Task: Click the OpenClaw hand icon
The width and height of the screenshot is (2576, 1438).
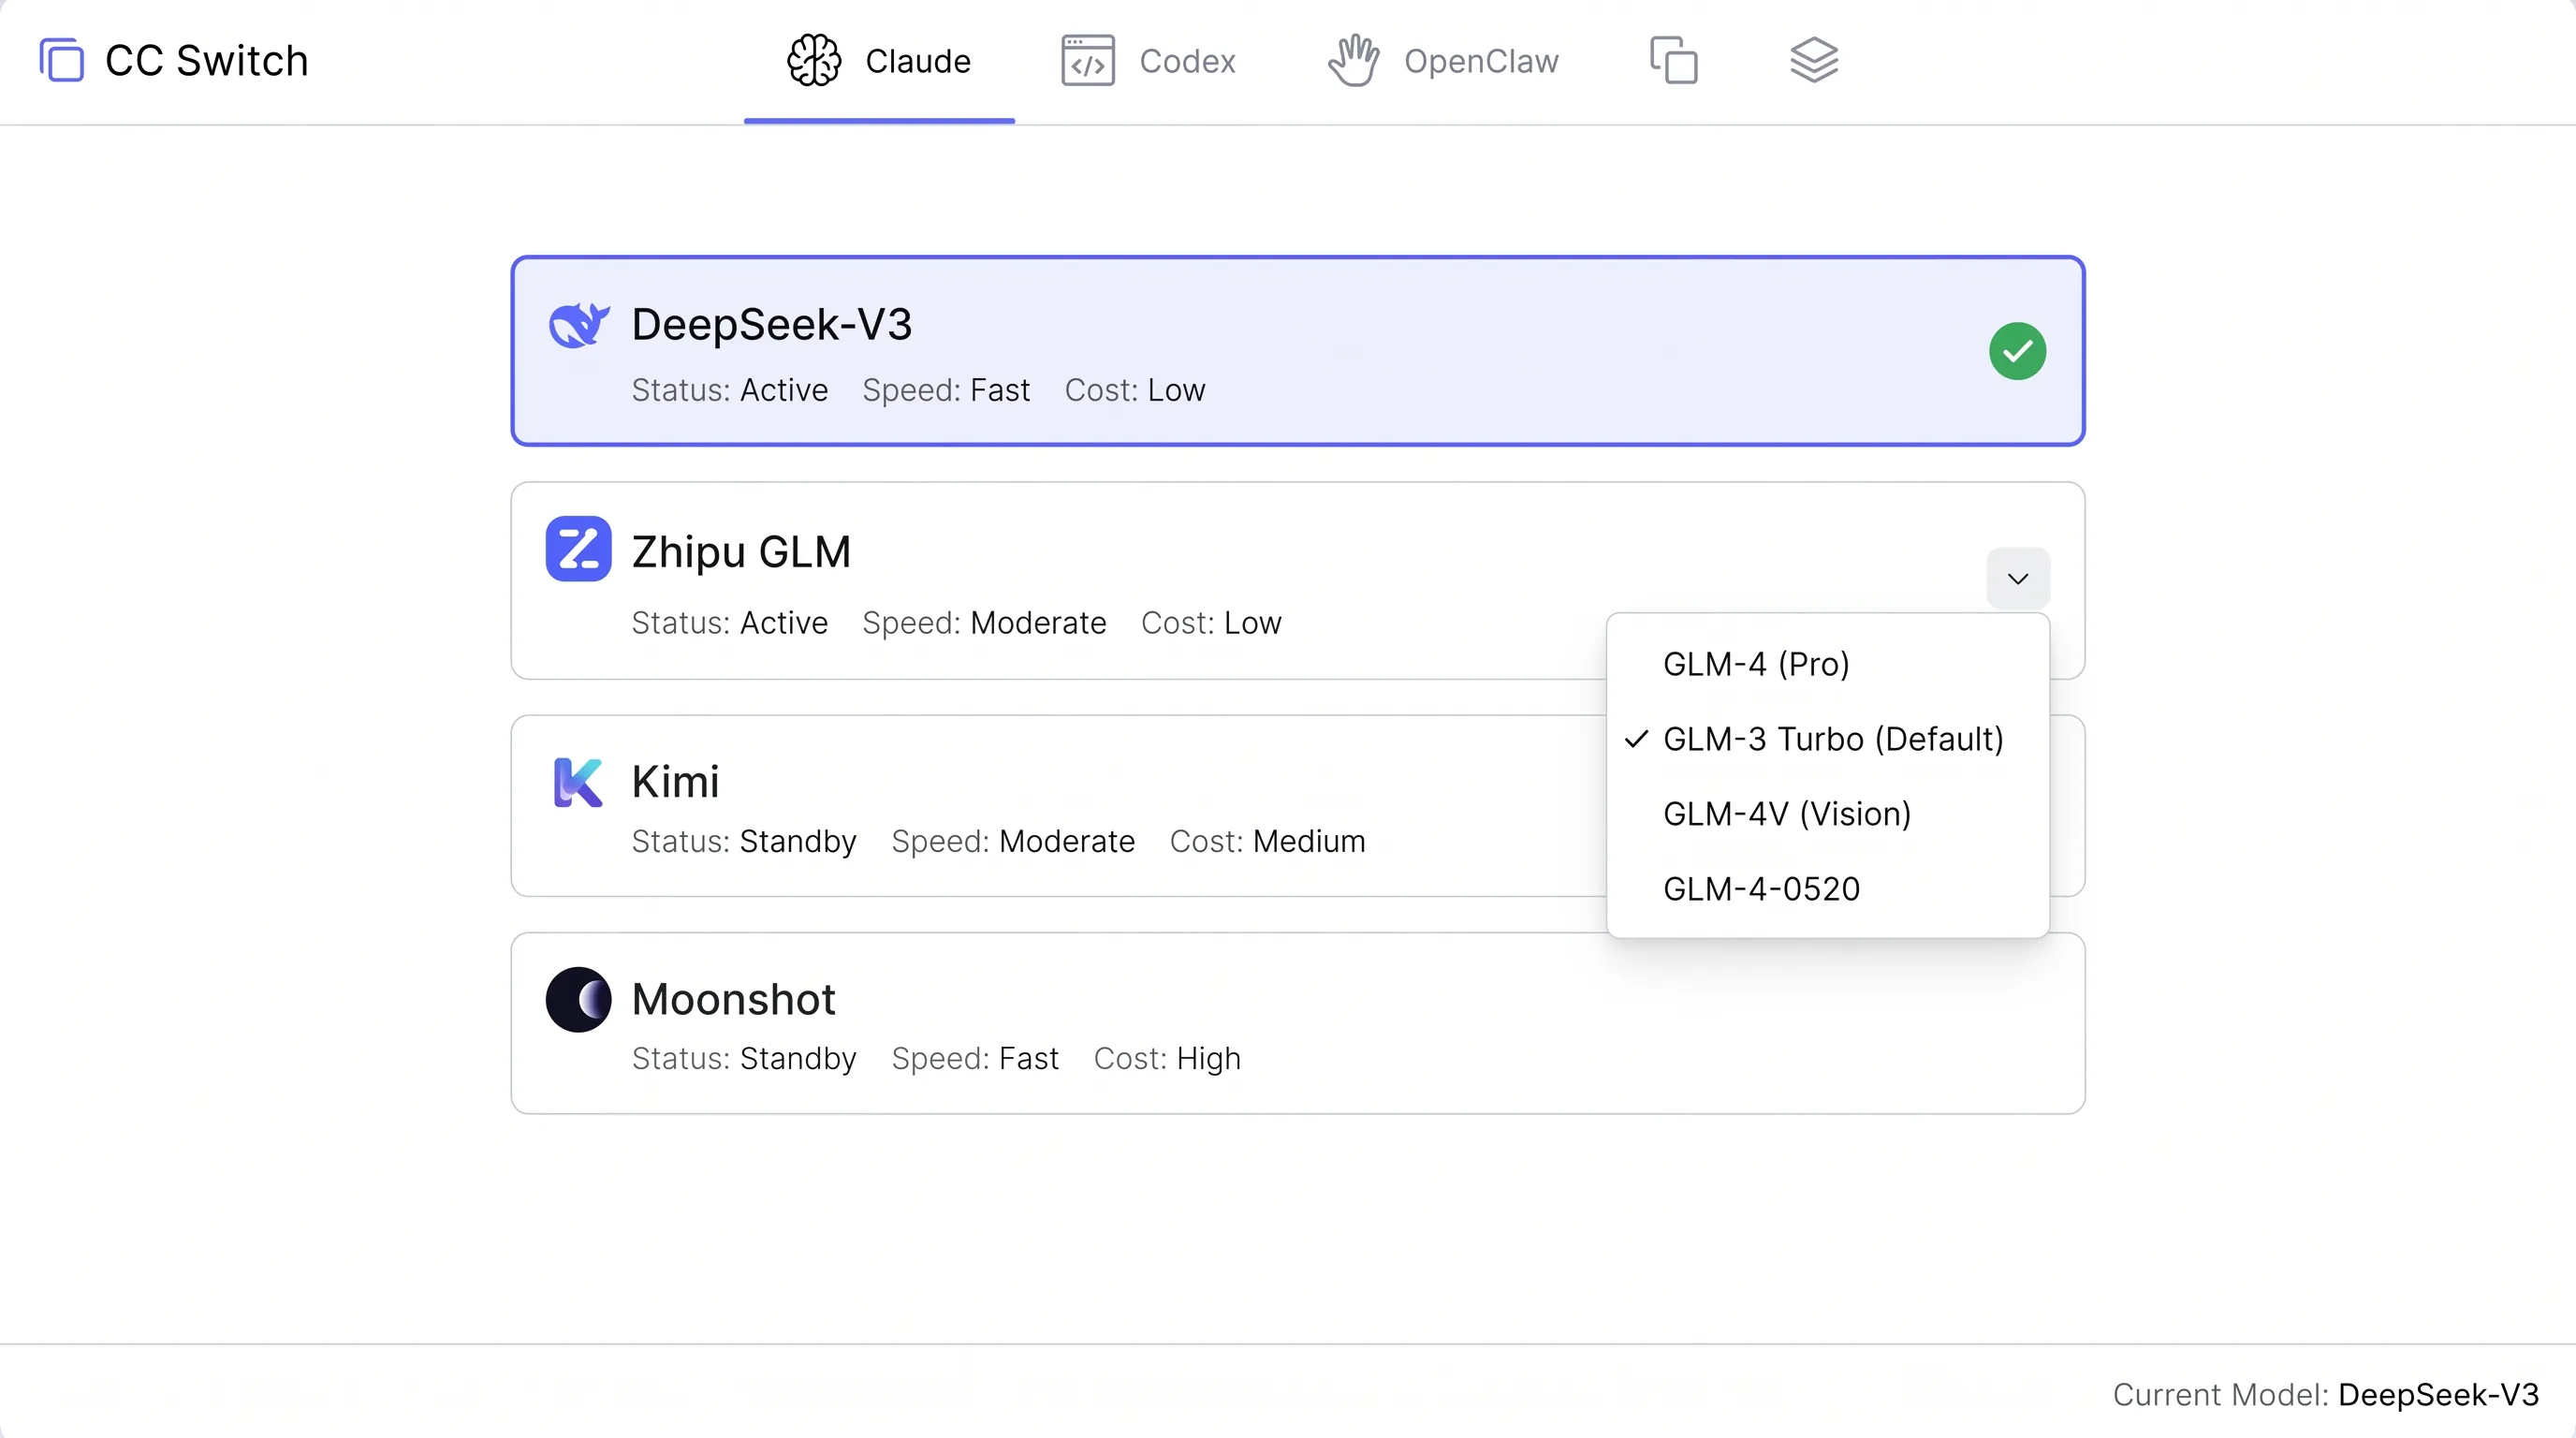Action: coord(1353,61)
